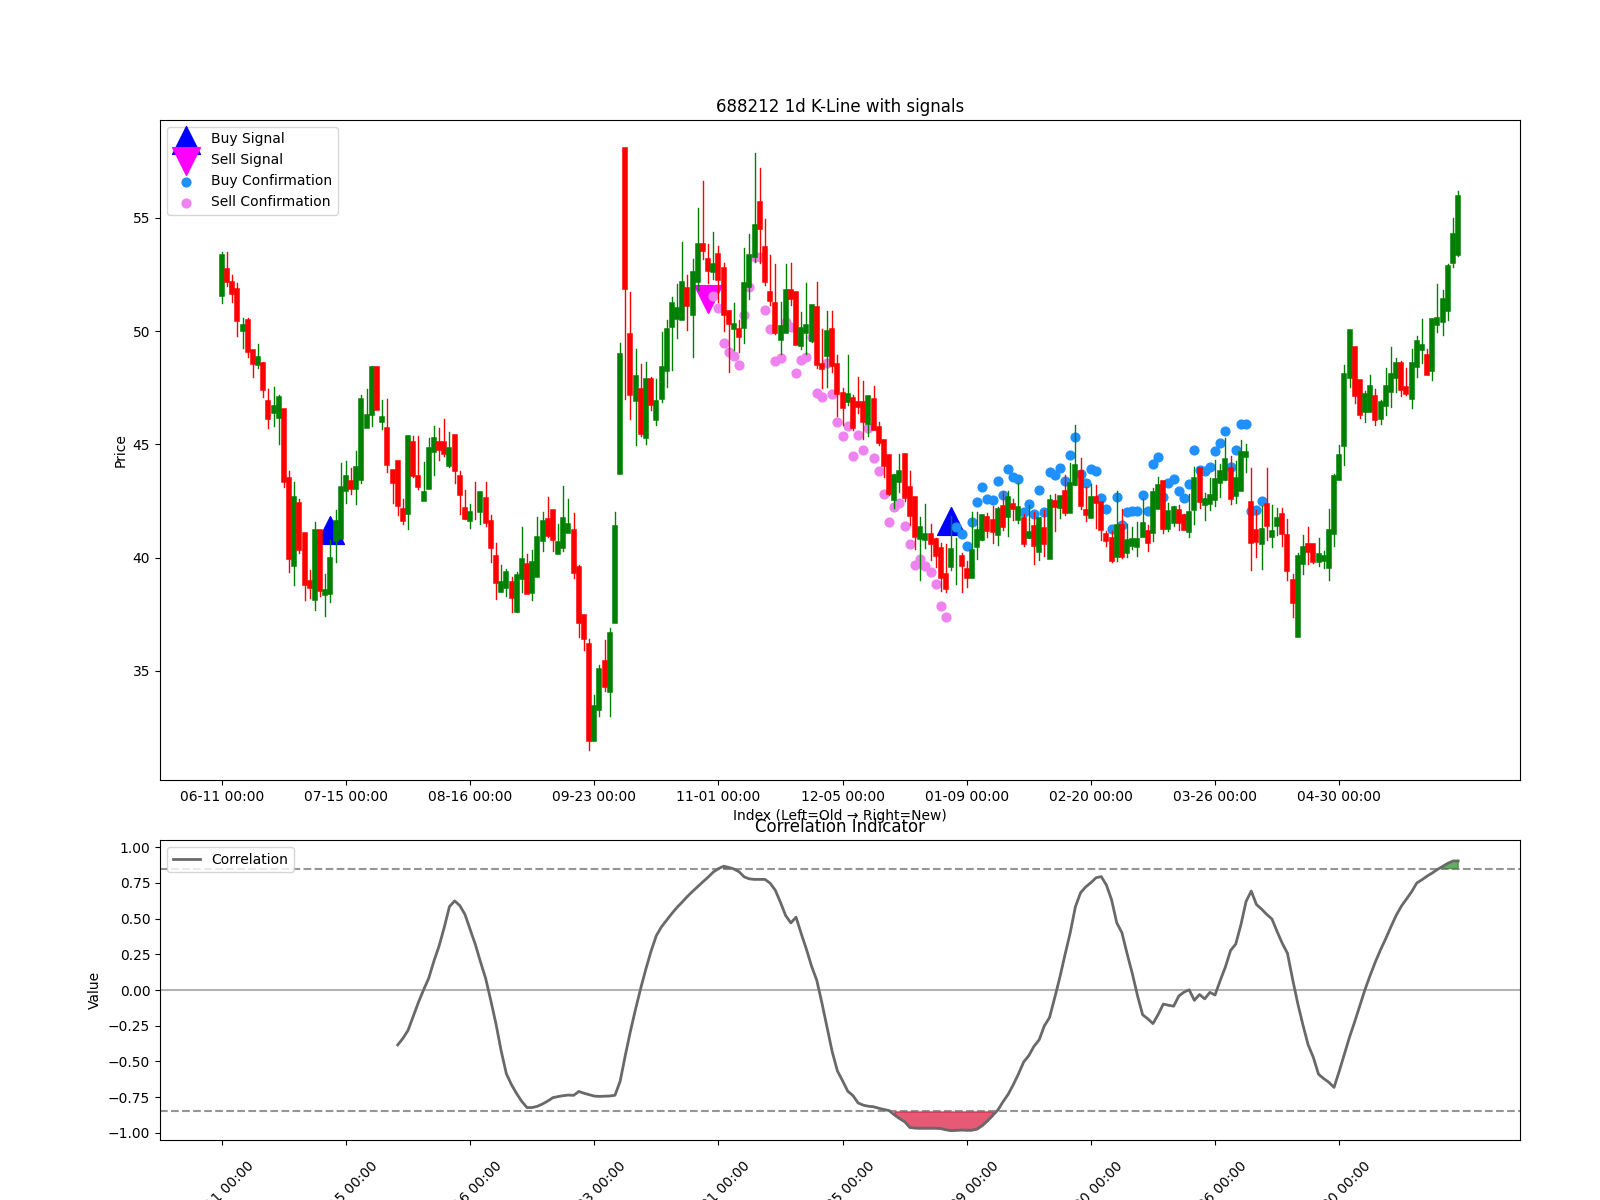Screen dimensions: 1600x1200
Task: Select the magenta sell signal triangle near 11-01
Action: [709, 299]
